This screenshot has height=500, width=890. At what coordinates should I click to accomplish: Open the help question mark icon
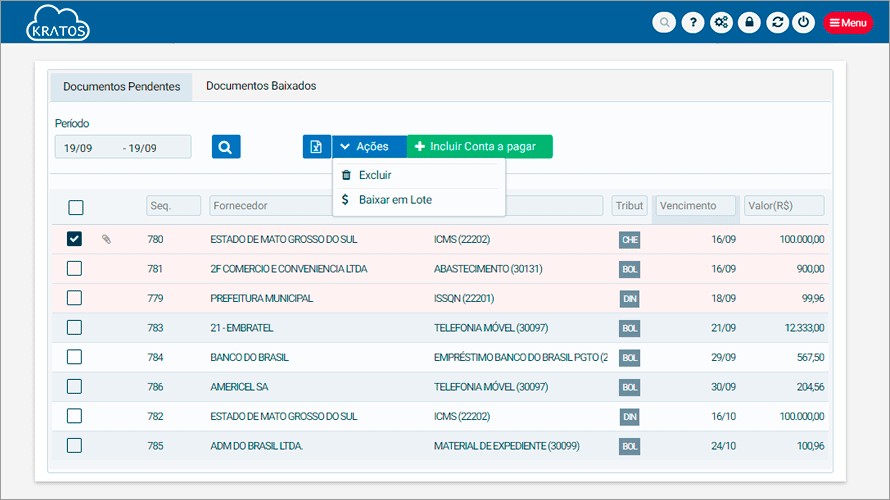tap(693, 23)
